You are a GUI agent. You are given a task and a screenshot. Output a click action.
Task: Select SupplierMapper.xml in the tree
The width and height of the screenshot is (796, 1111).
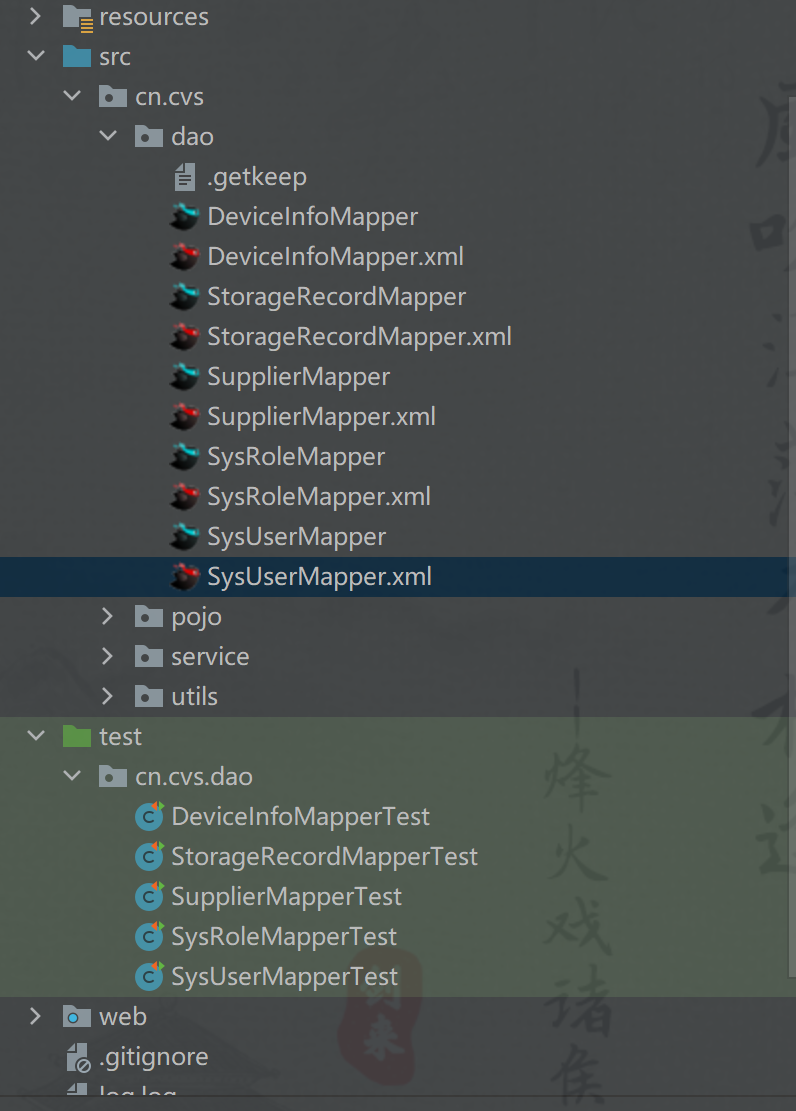point(321,417)
